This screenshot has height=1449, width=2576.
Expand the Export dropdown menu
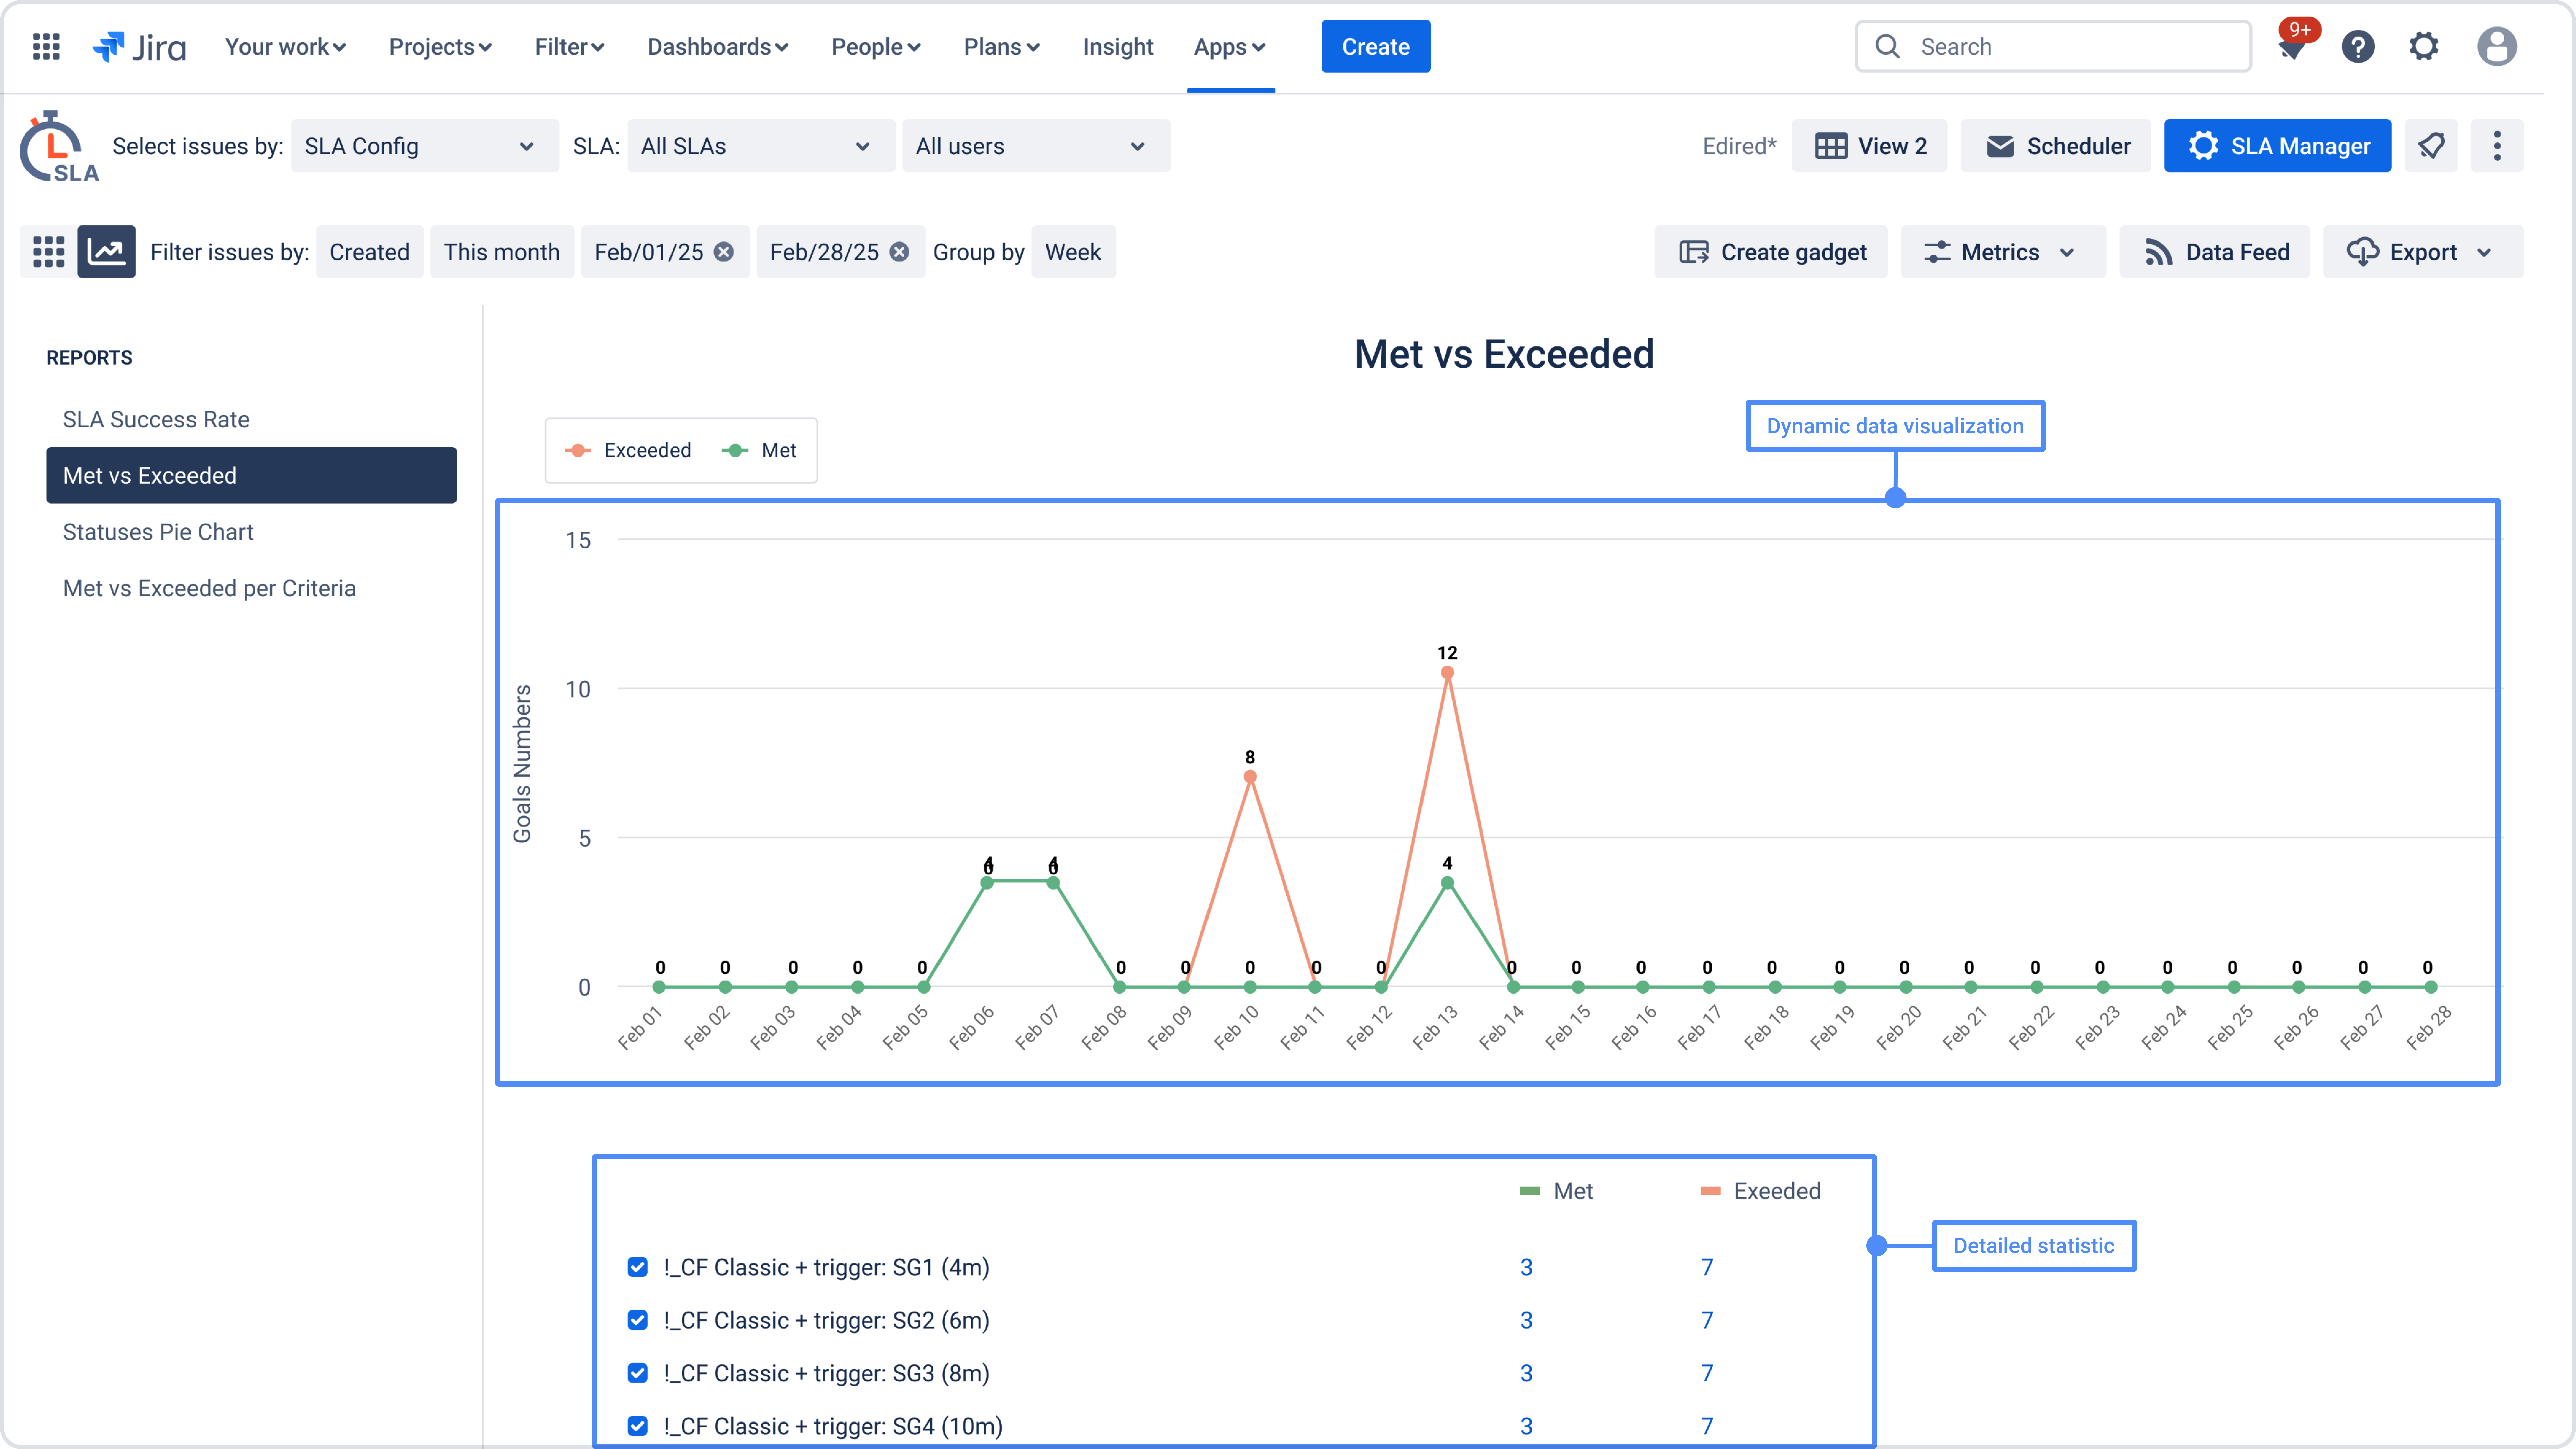click(x=2422, y=252)
